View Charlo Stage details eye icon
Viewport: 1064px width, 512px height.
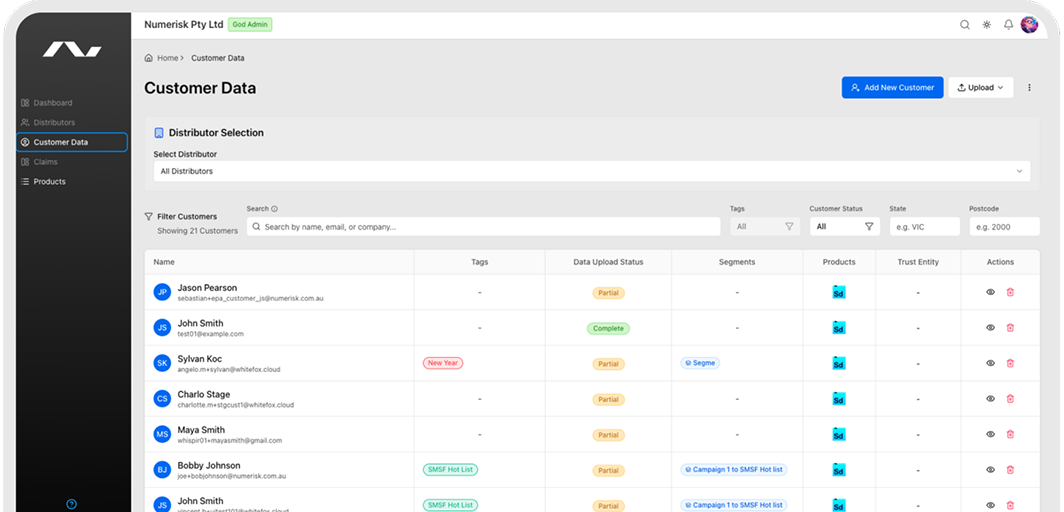click(x=990, y=399)
